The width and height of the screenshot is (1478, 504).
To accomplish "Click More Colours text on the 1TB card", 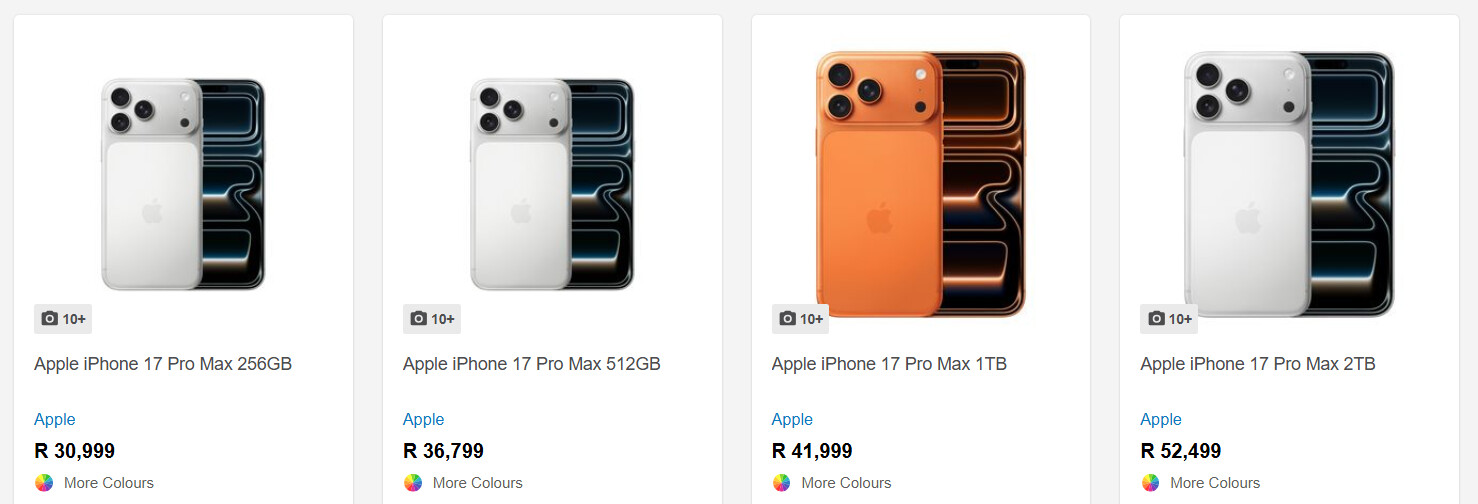I will (846, 483).
